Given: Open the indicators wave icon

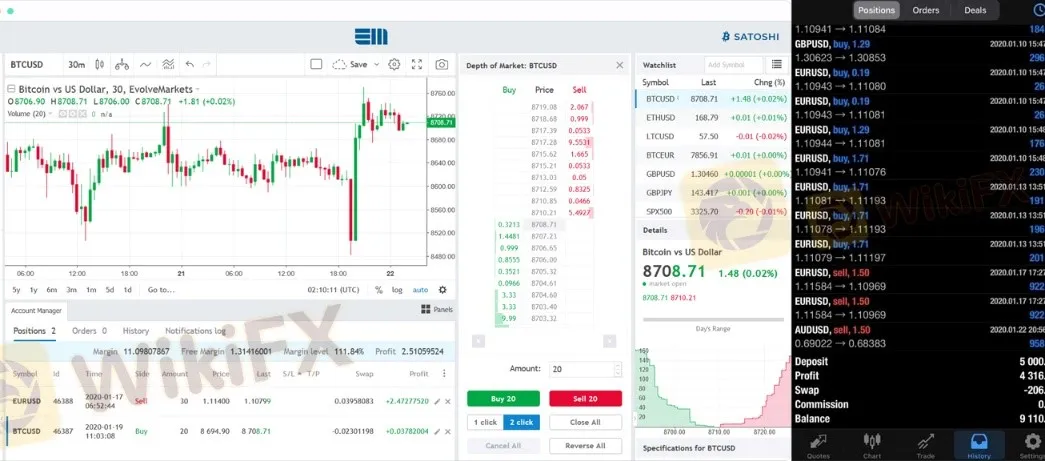Looking at the screenshot, I should click(145, 65).
